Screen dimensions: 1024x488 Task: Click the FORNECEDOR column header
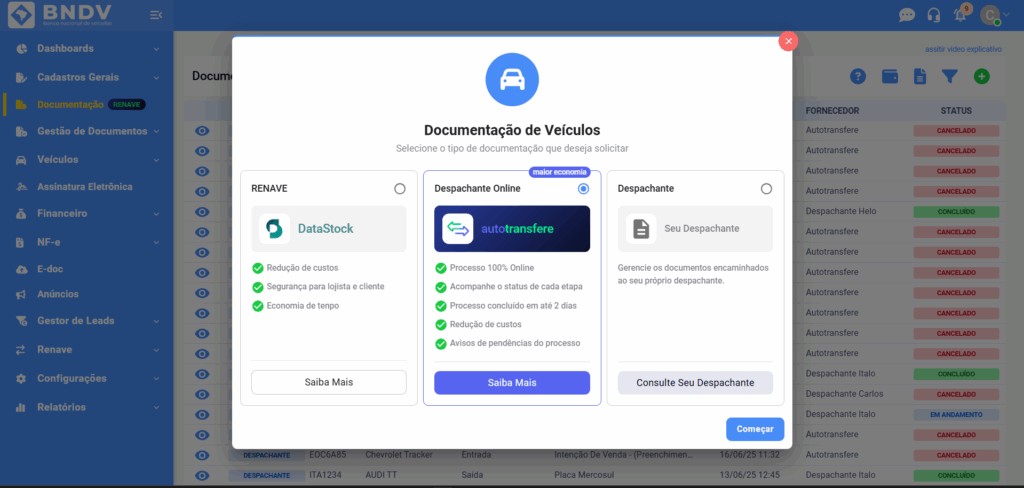pyautogui.click(x=832, y=111)
